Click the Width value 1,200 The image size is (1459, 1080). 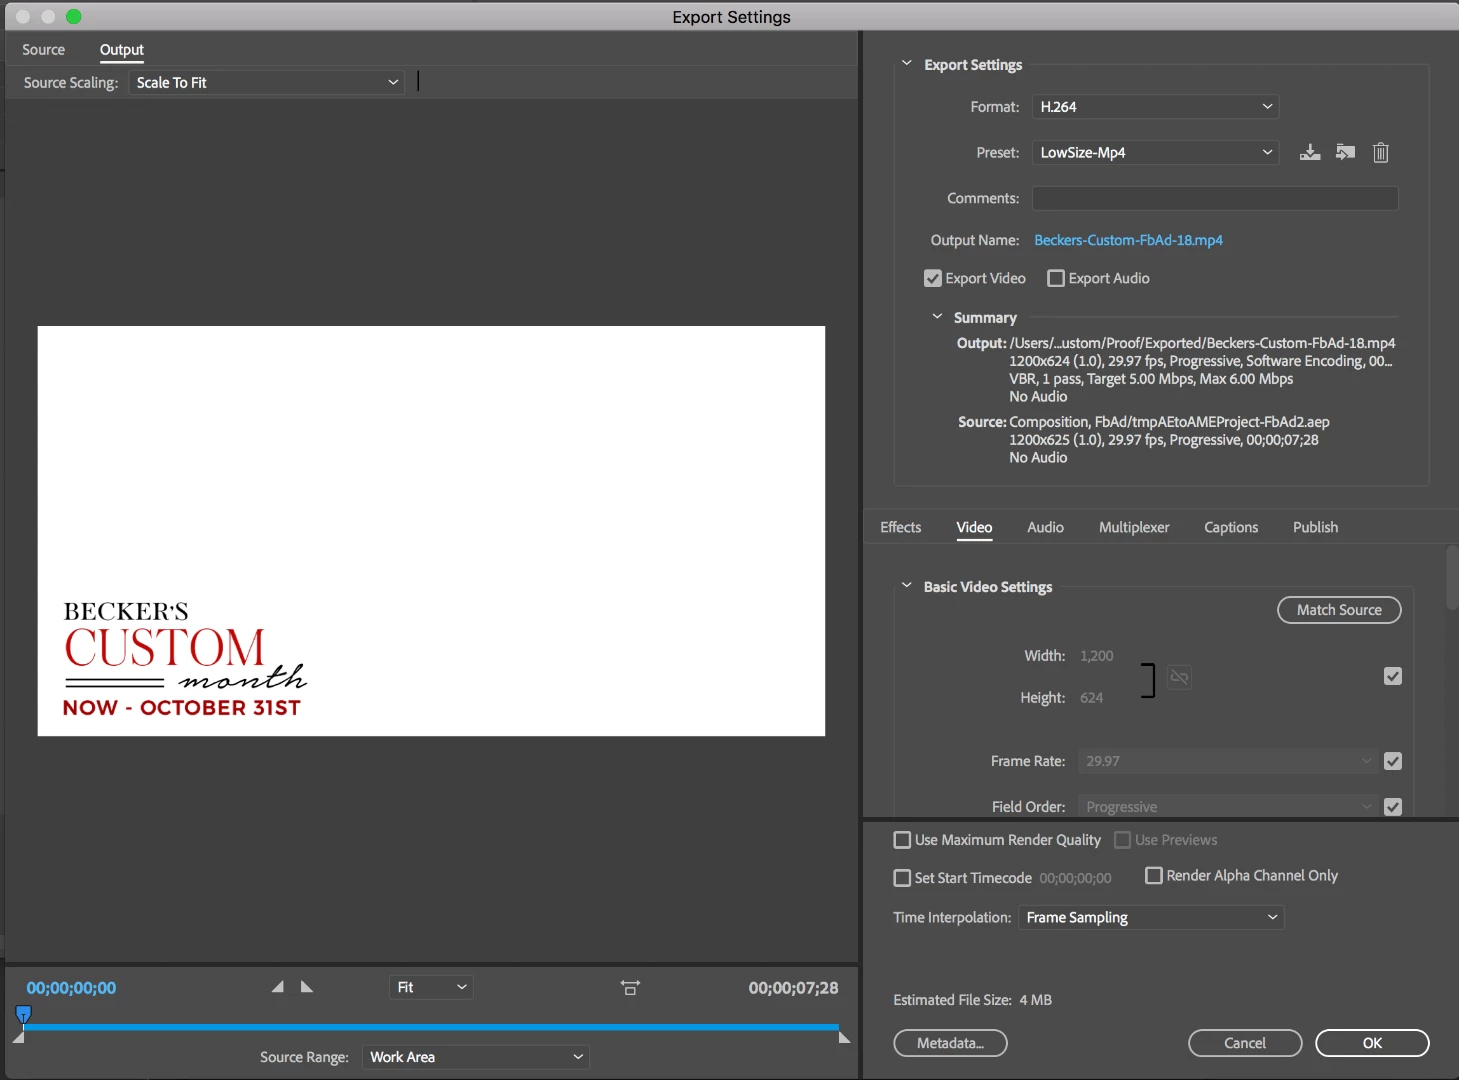1096,656
